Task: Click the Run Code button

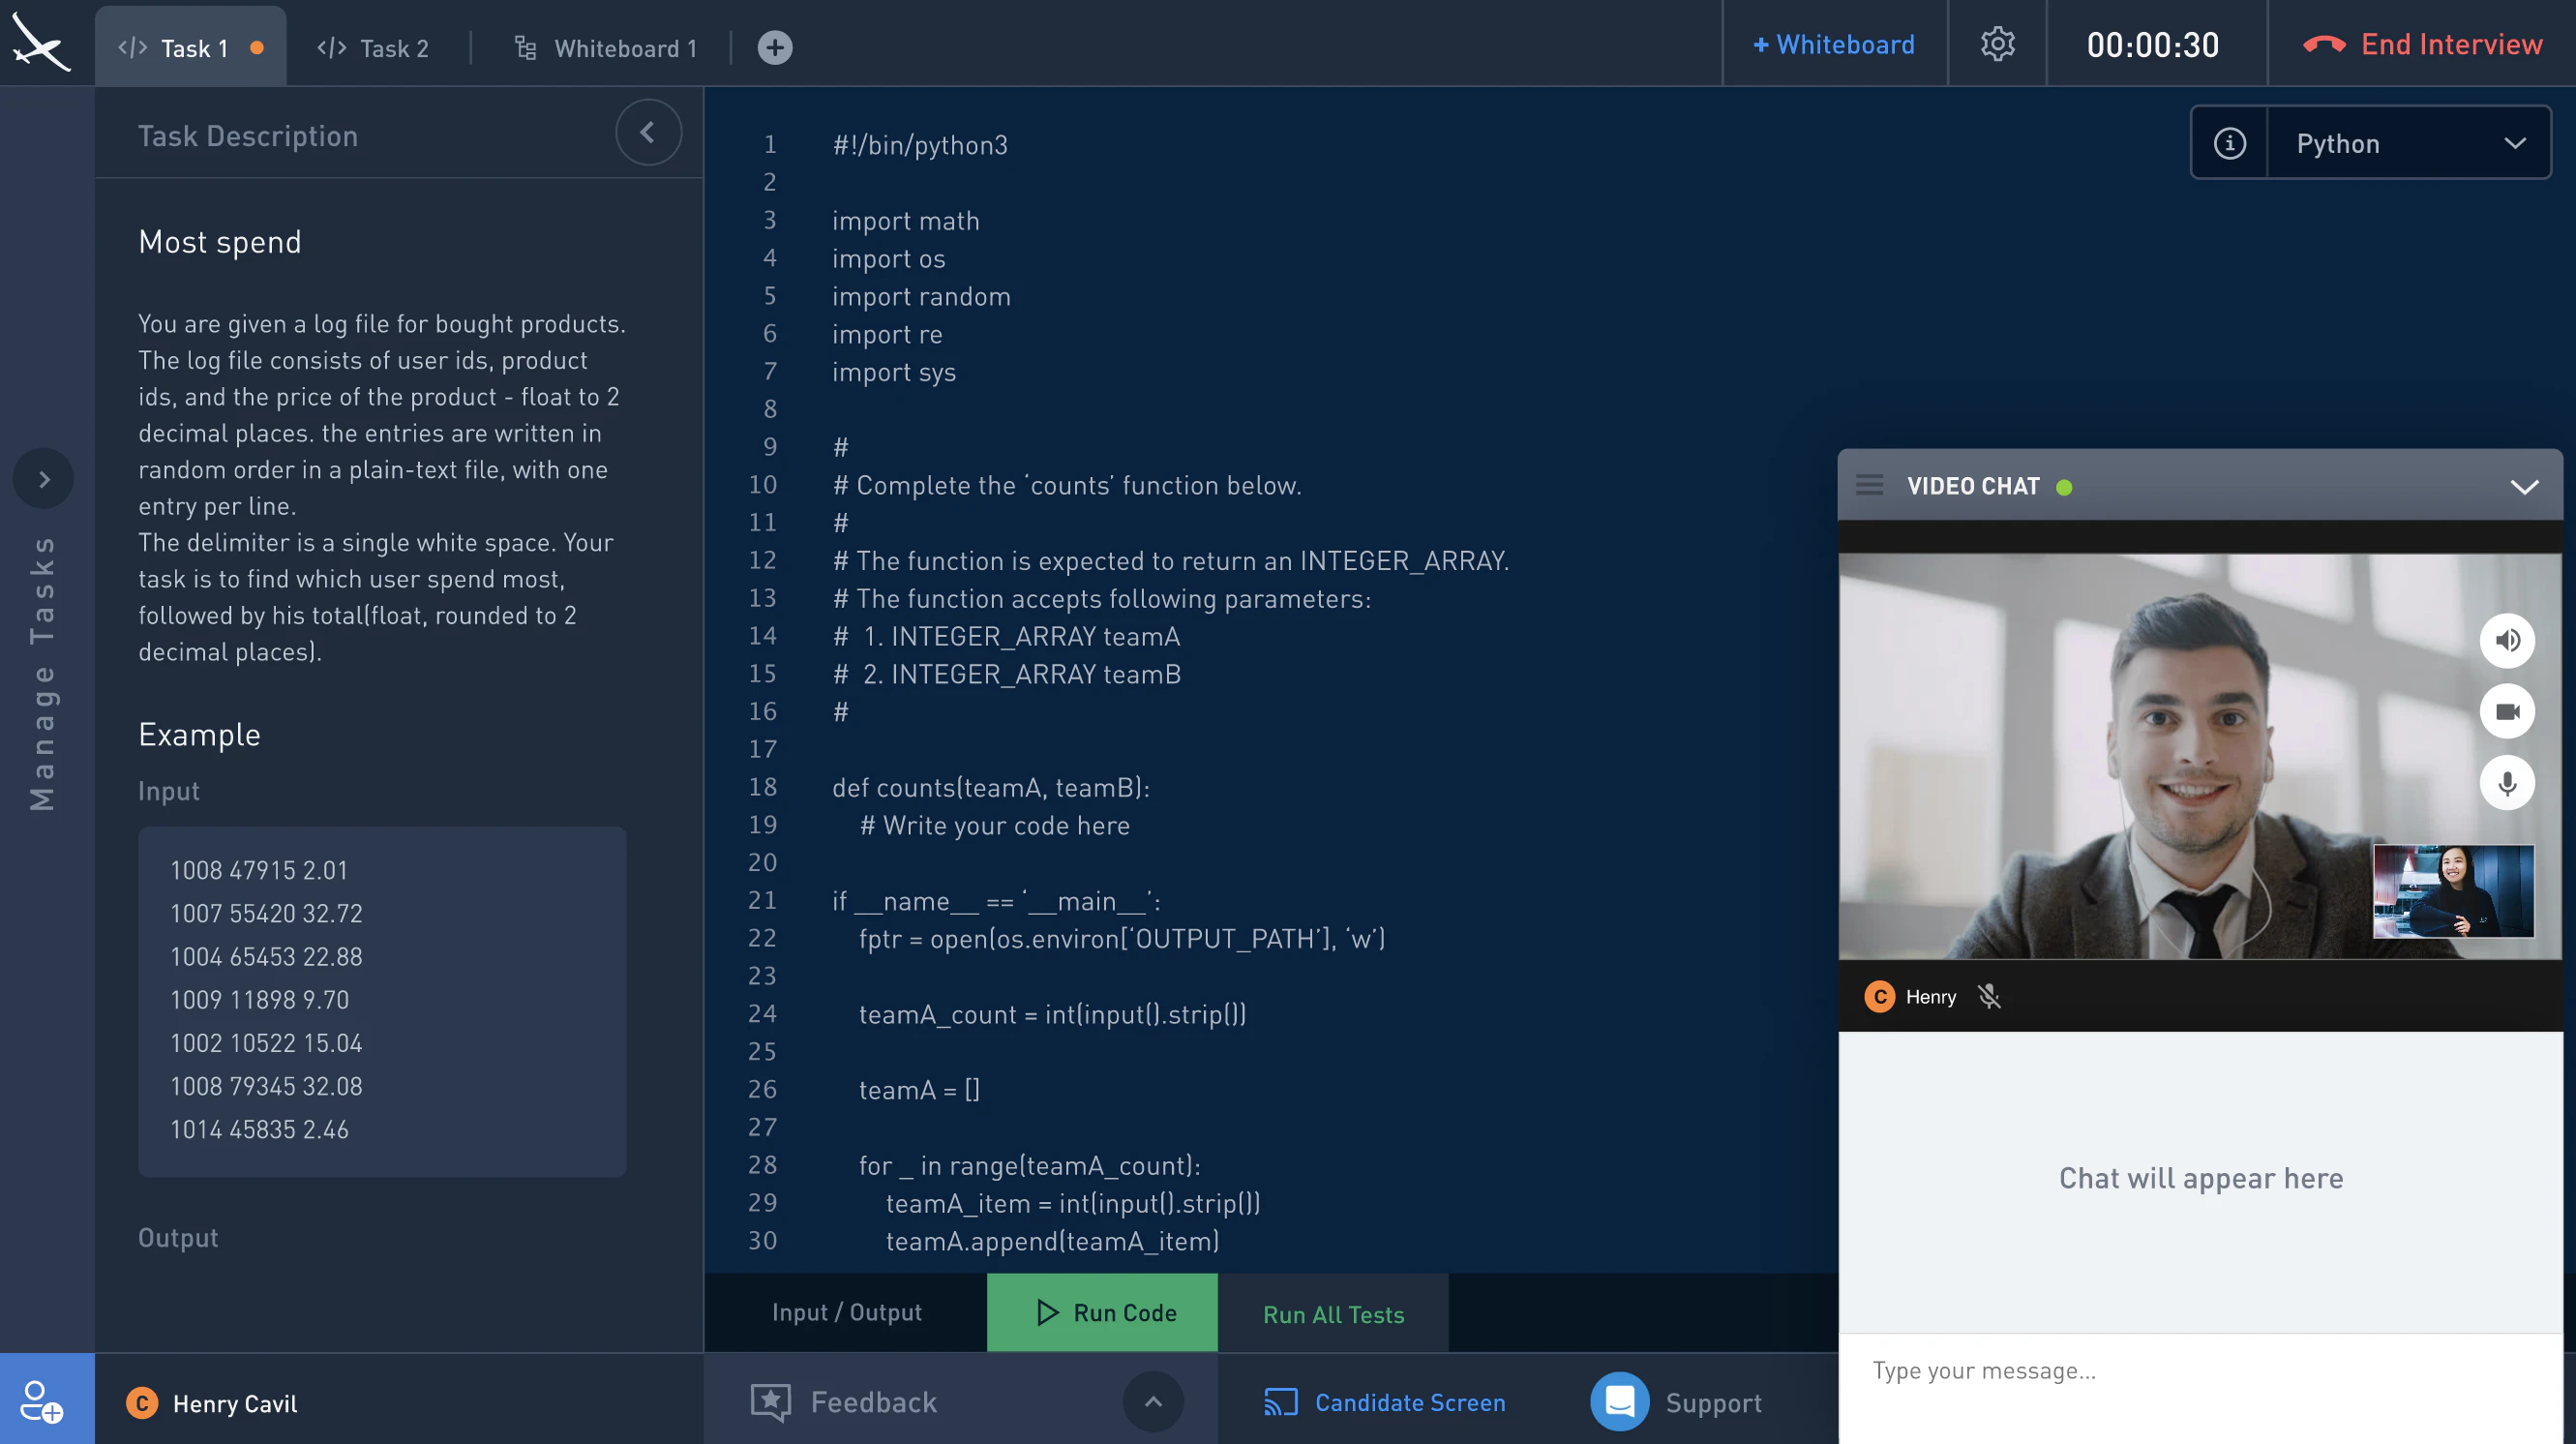Action: click(1102, 1312)
